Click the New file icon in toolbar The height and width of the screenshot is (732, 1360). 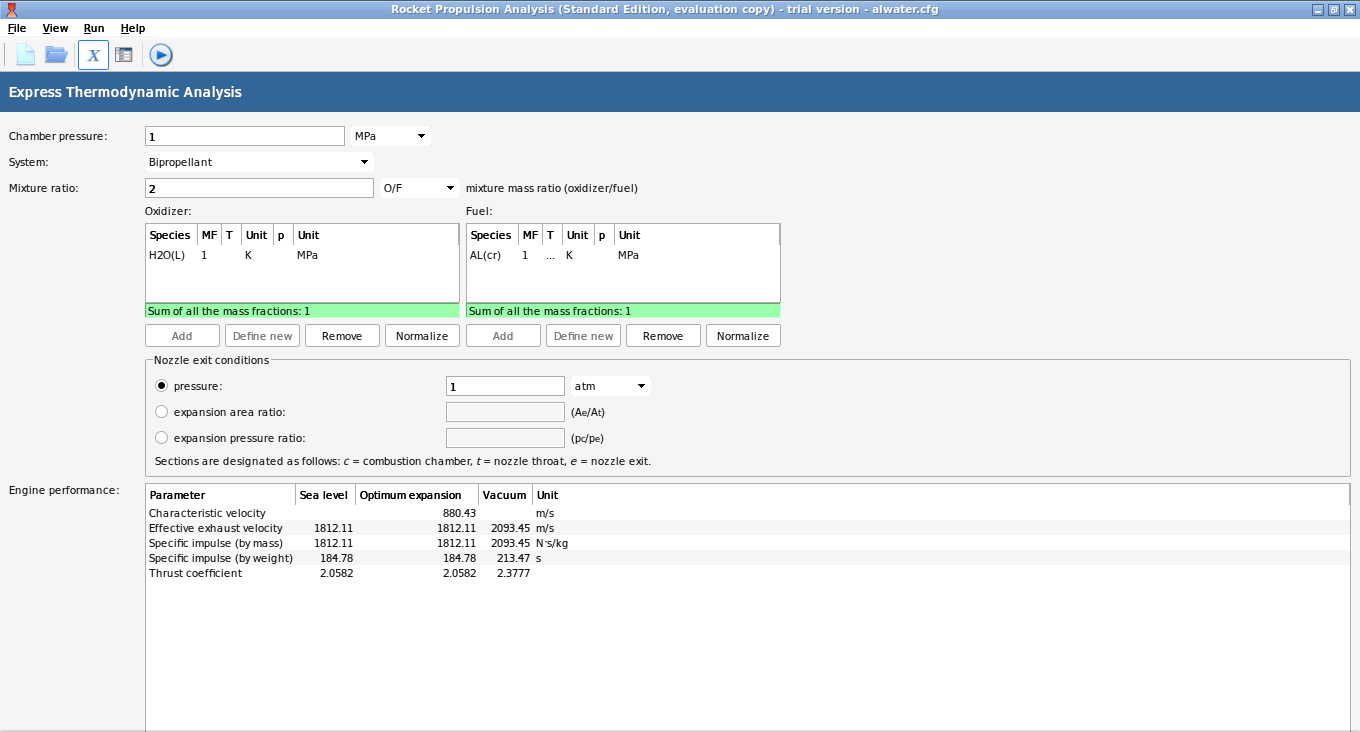pos(26,55)
